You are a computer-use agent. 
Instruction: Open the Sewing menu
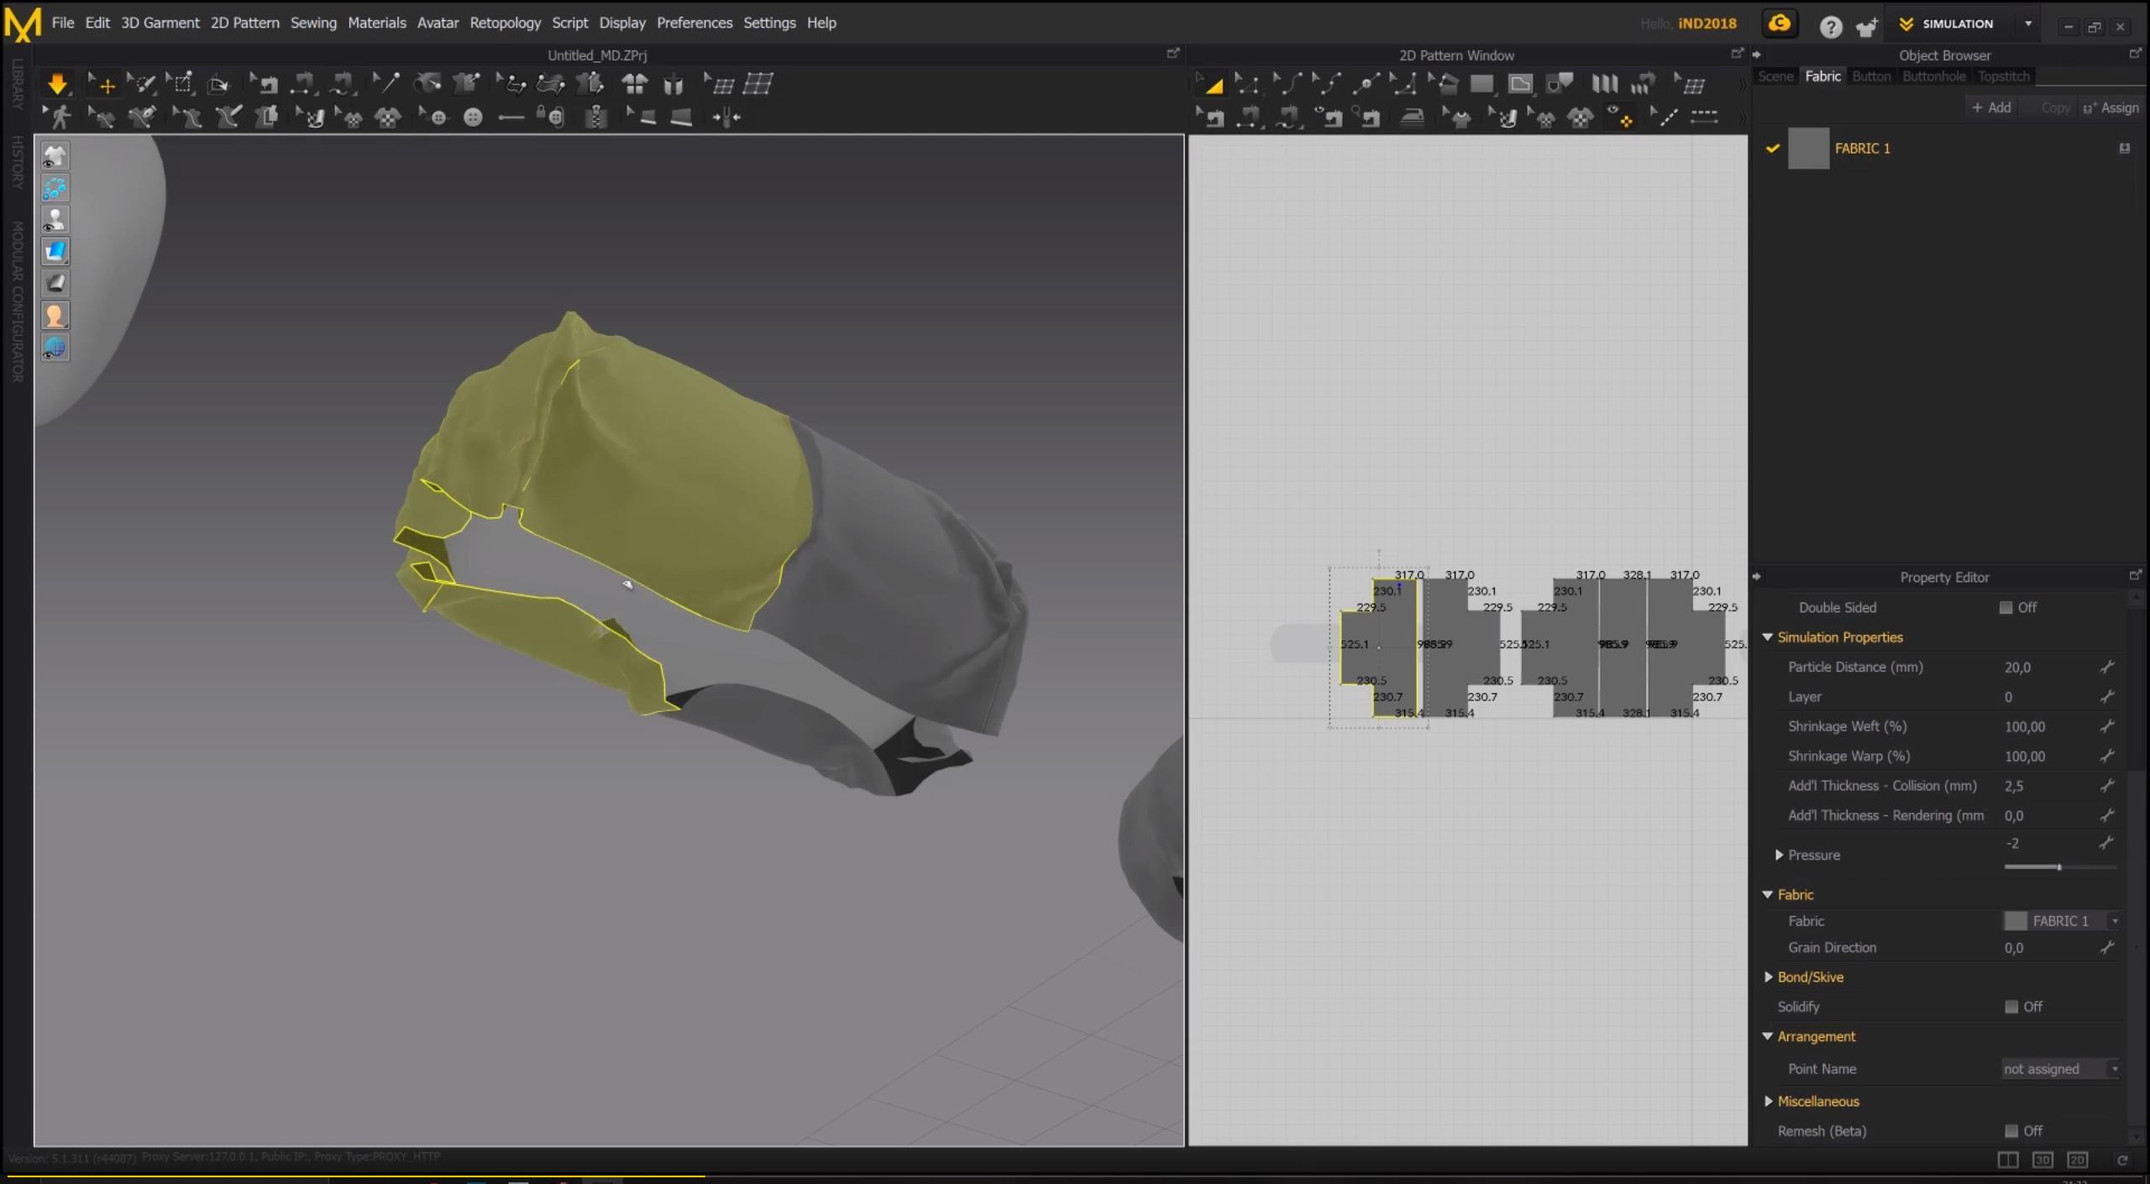click(x=313, y=23)
